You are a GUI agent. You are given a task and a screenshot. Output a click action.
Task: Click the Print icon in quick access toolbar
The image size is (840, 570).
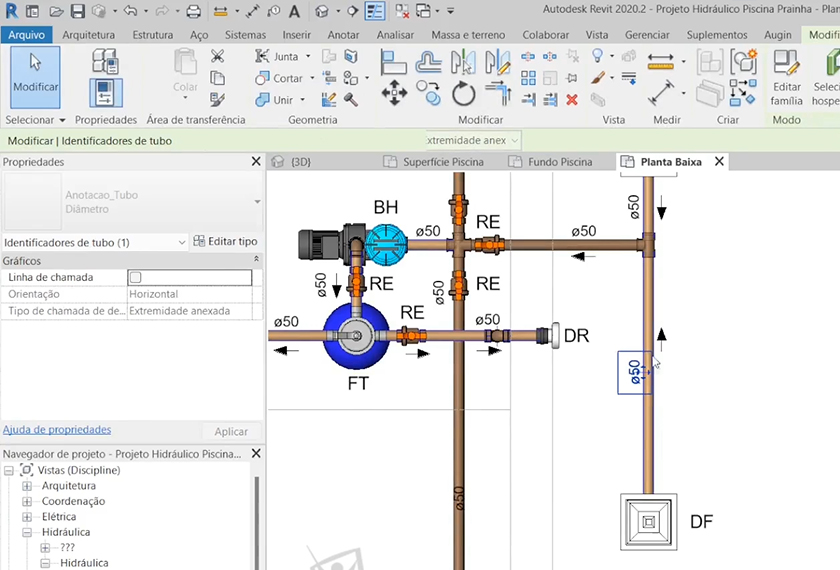193,12
